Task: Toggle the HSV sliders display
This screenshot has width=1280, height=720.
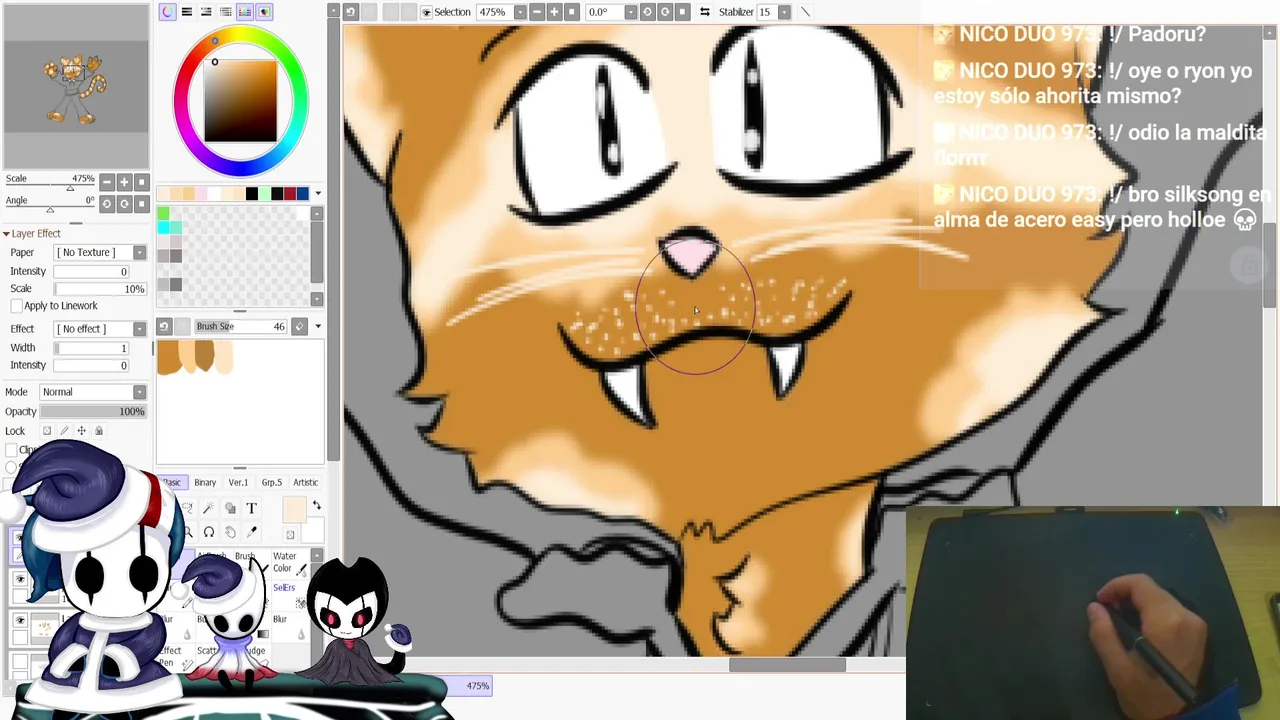Action: tap(206, 12)
